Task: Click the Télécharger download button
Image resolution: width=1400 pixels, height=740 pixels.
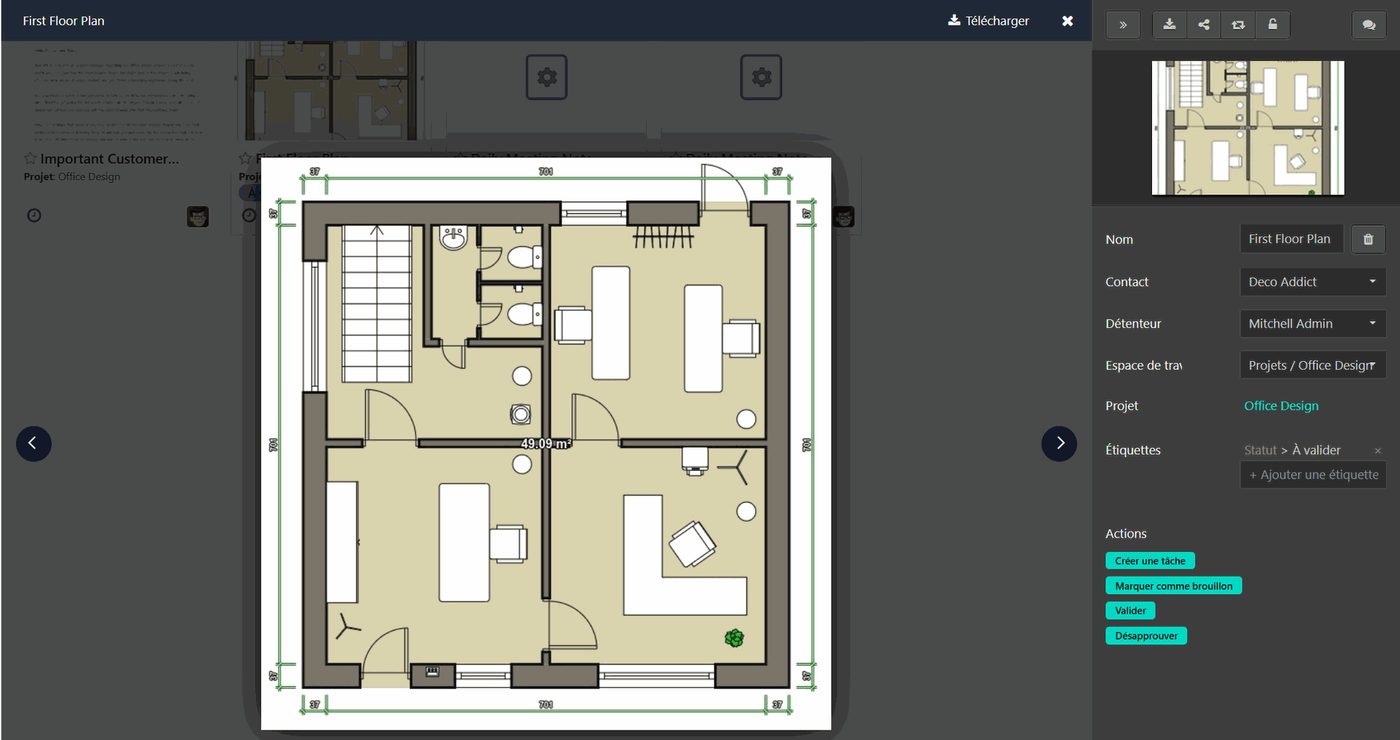Action: (988, 21)
